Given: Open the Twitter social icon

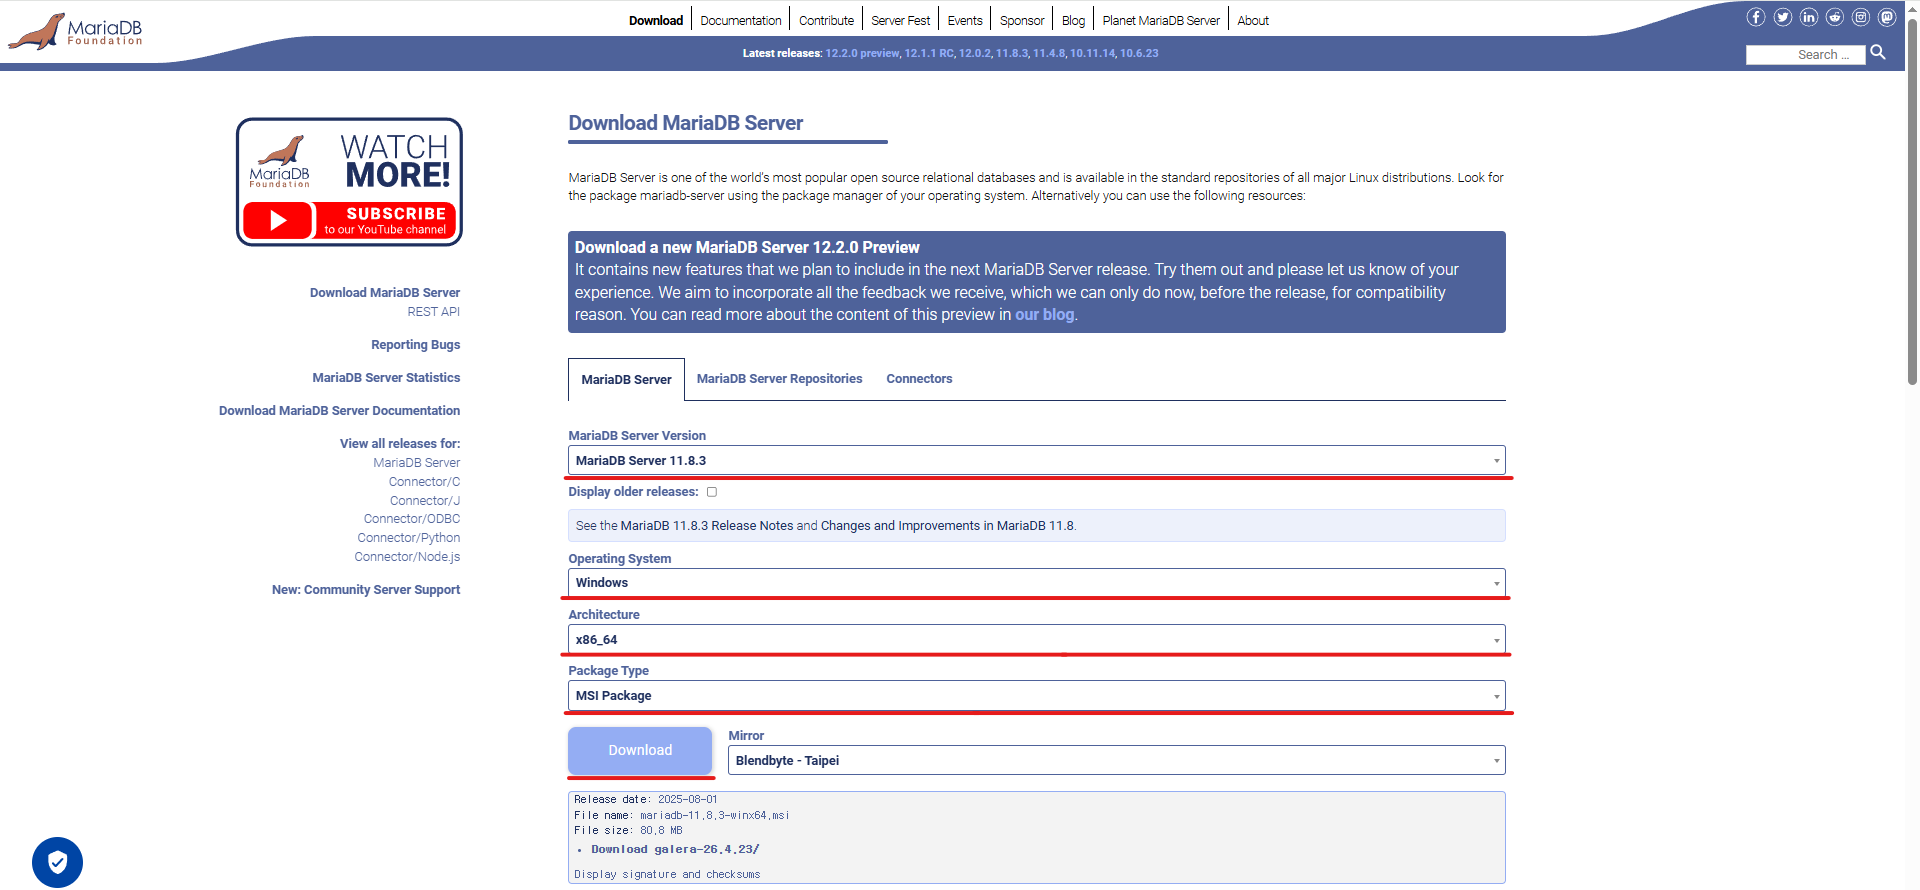Looking at the screenshot, I should pyautogui.click(x=1783, y=17).
